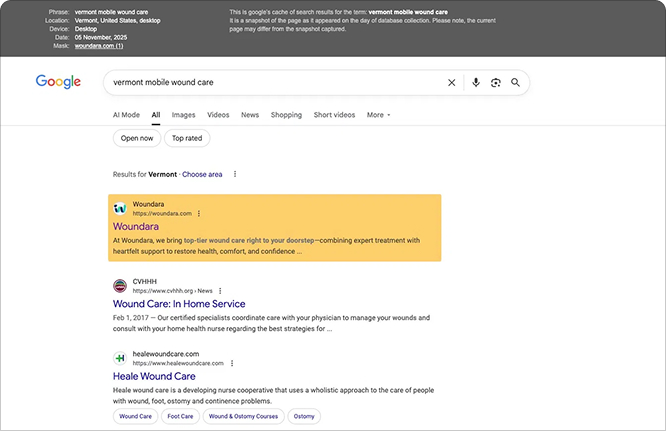Click the Choose area link
The image size is (666, 431).
(x=202, y=174)
